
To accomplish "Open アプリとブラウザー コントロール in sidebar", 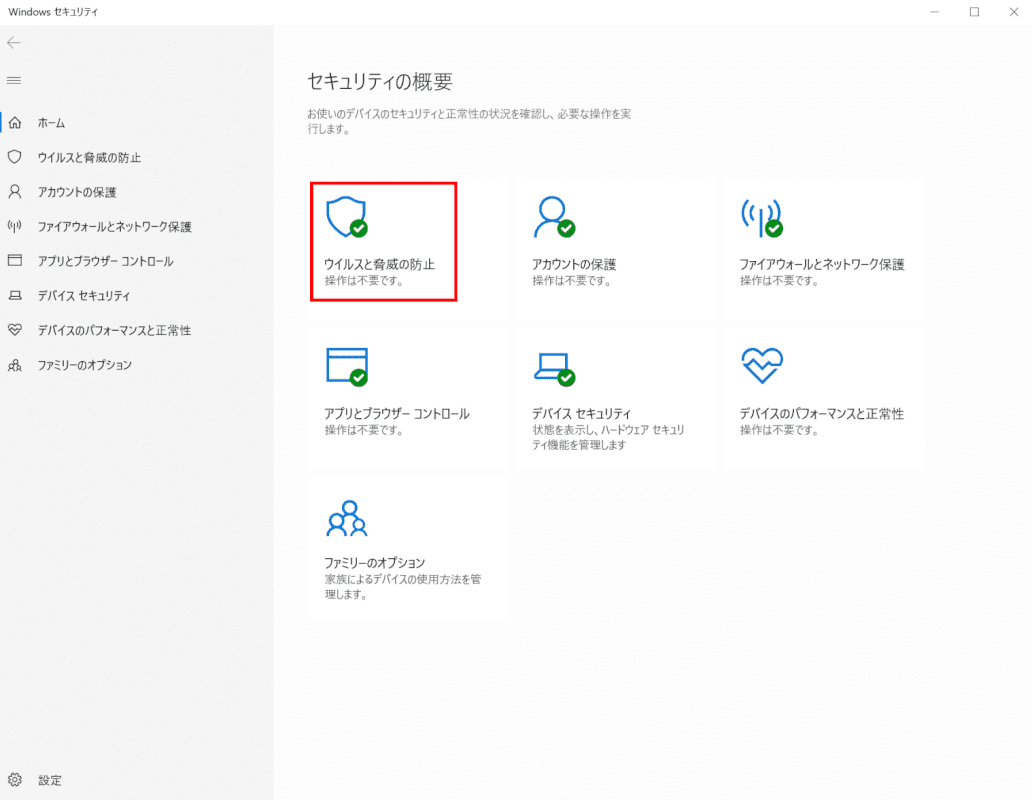I will pos(105,261).
